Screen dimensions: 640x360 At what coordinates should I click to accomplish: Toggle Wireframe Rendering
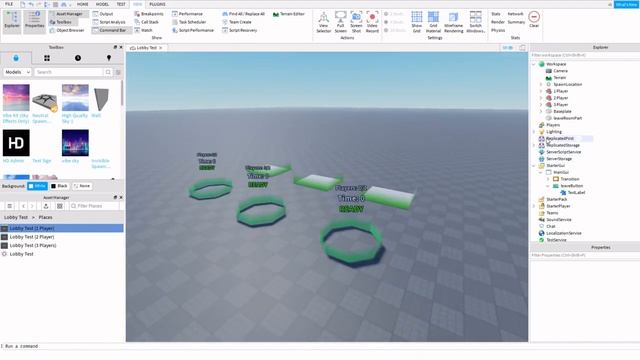tap(453, 22)
